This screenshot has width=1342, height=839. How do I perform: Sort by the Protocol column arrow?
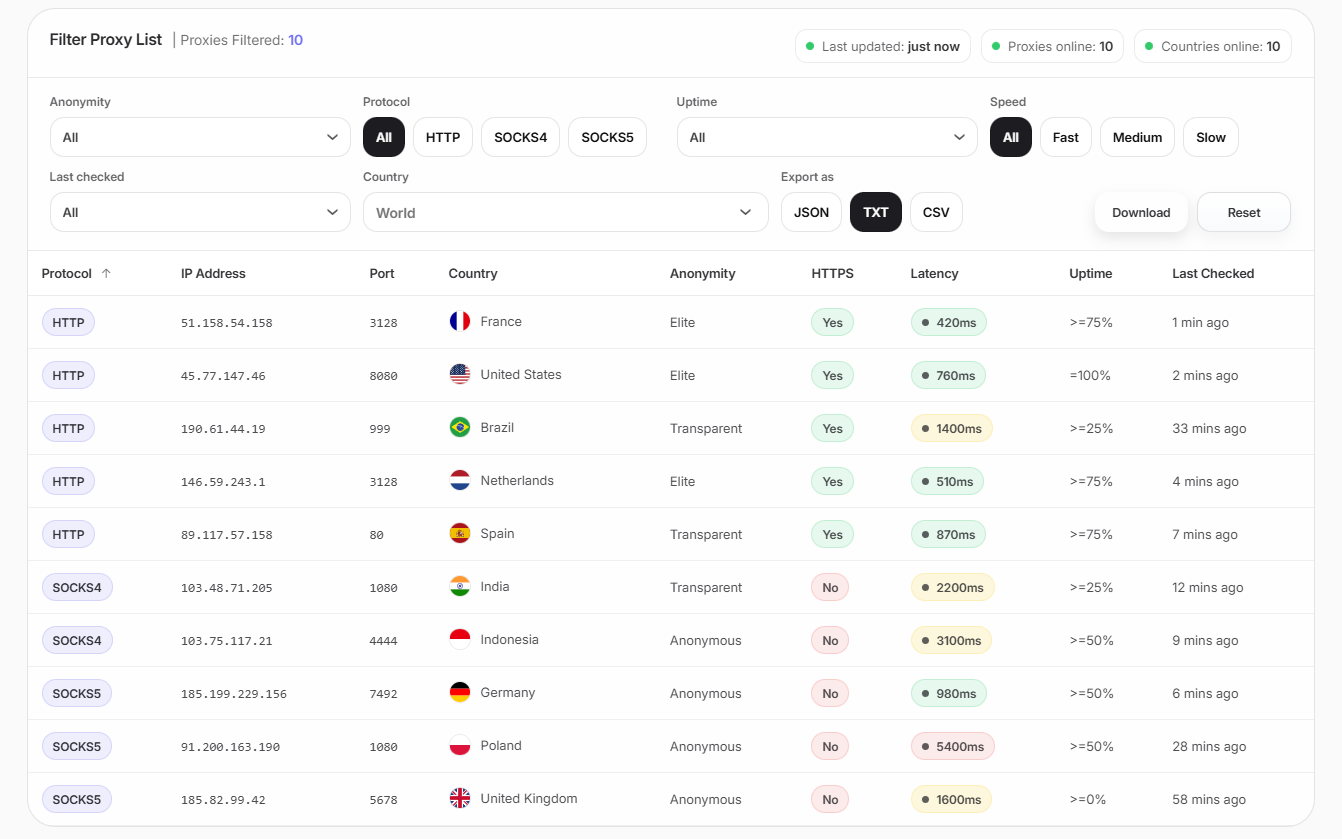point(106,273)
